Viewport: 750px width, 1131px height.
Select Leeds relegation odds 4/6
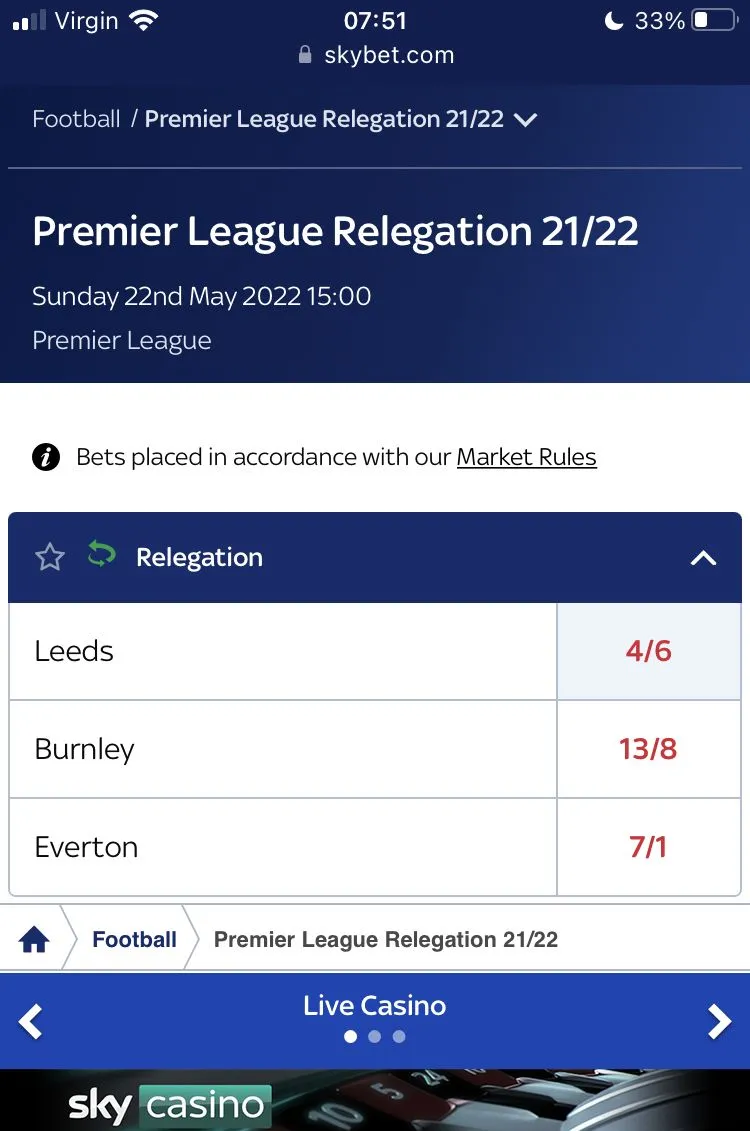click(648, 651)
